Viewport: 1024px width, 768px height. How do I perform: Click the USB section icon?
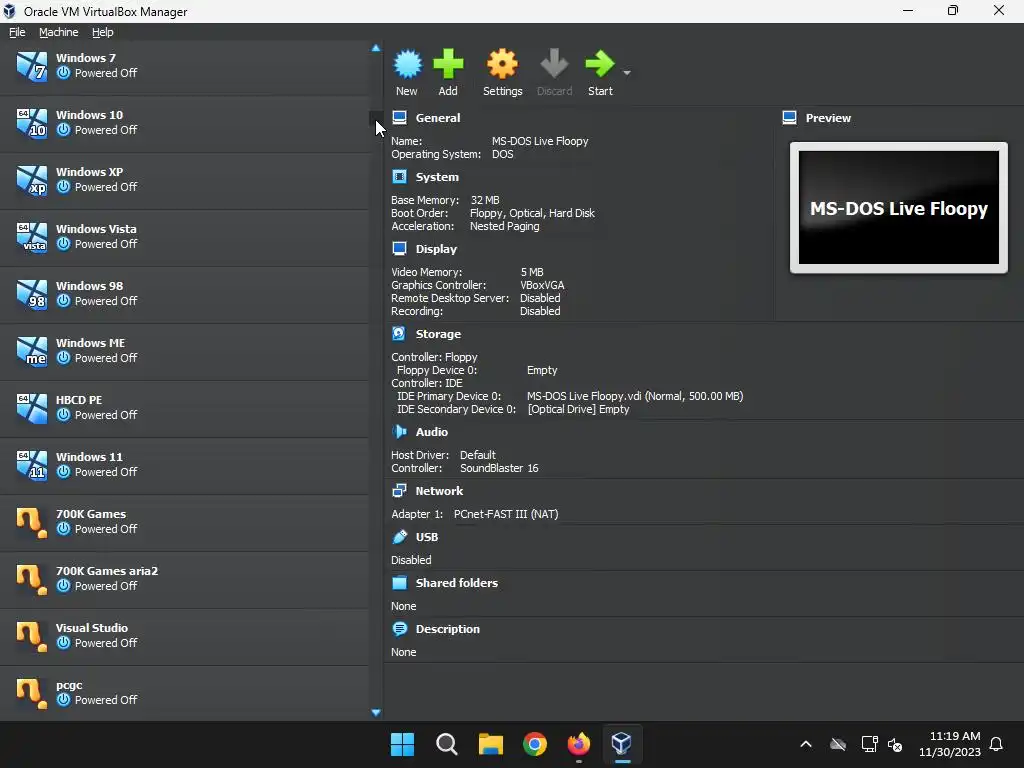[399, 537]
